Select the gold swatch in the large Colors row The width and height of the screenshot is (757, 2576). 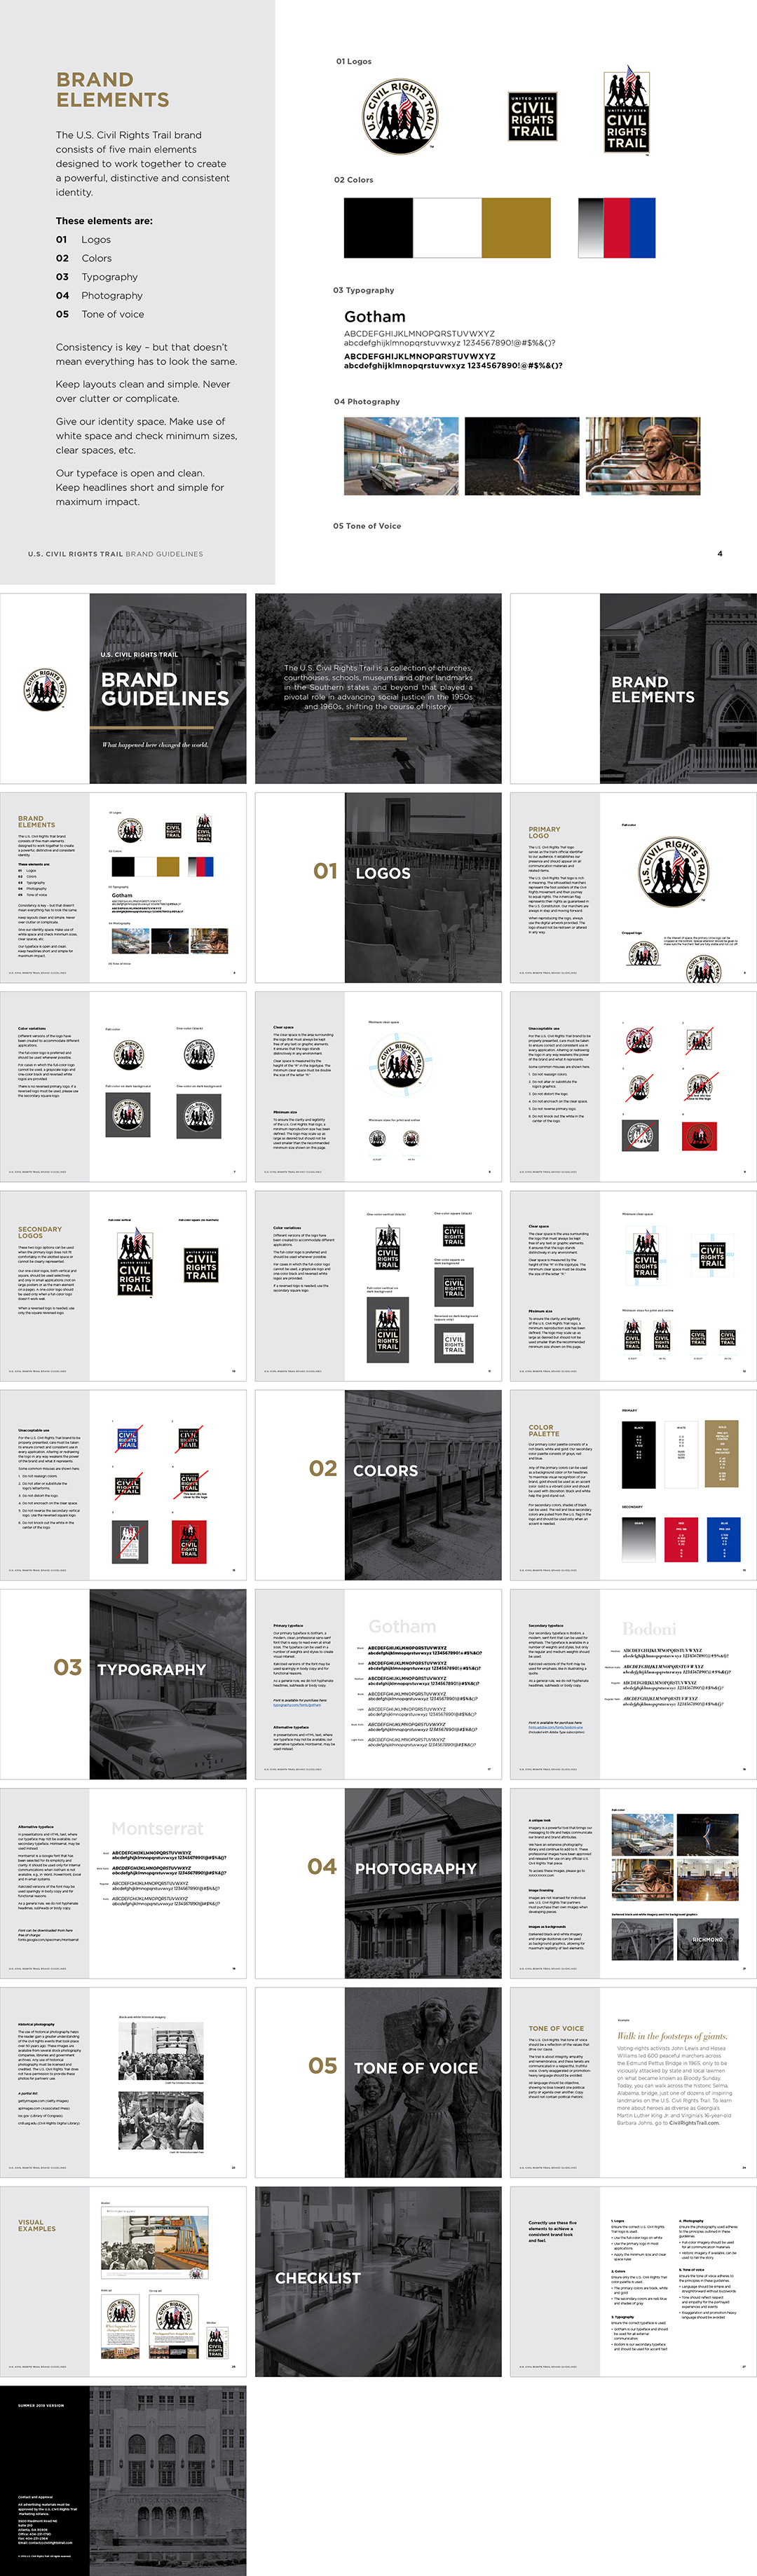tap(515, 228)
